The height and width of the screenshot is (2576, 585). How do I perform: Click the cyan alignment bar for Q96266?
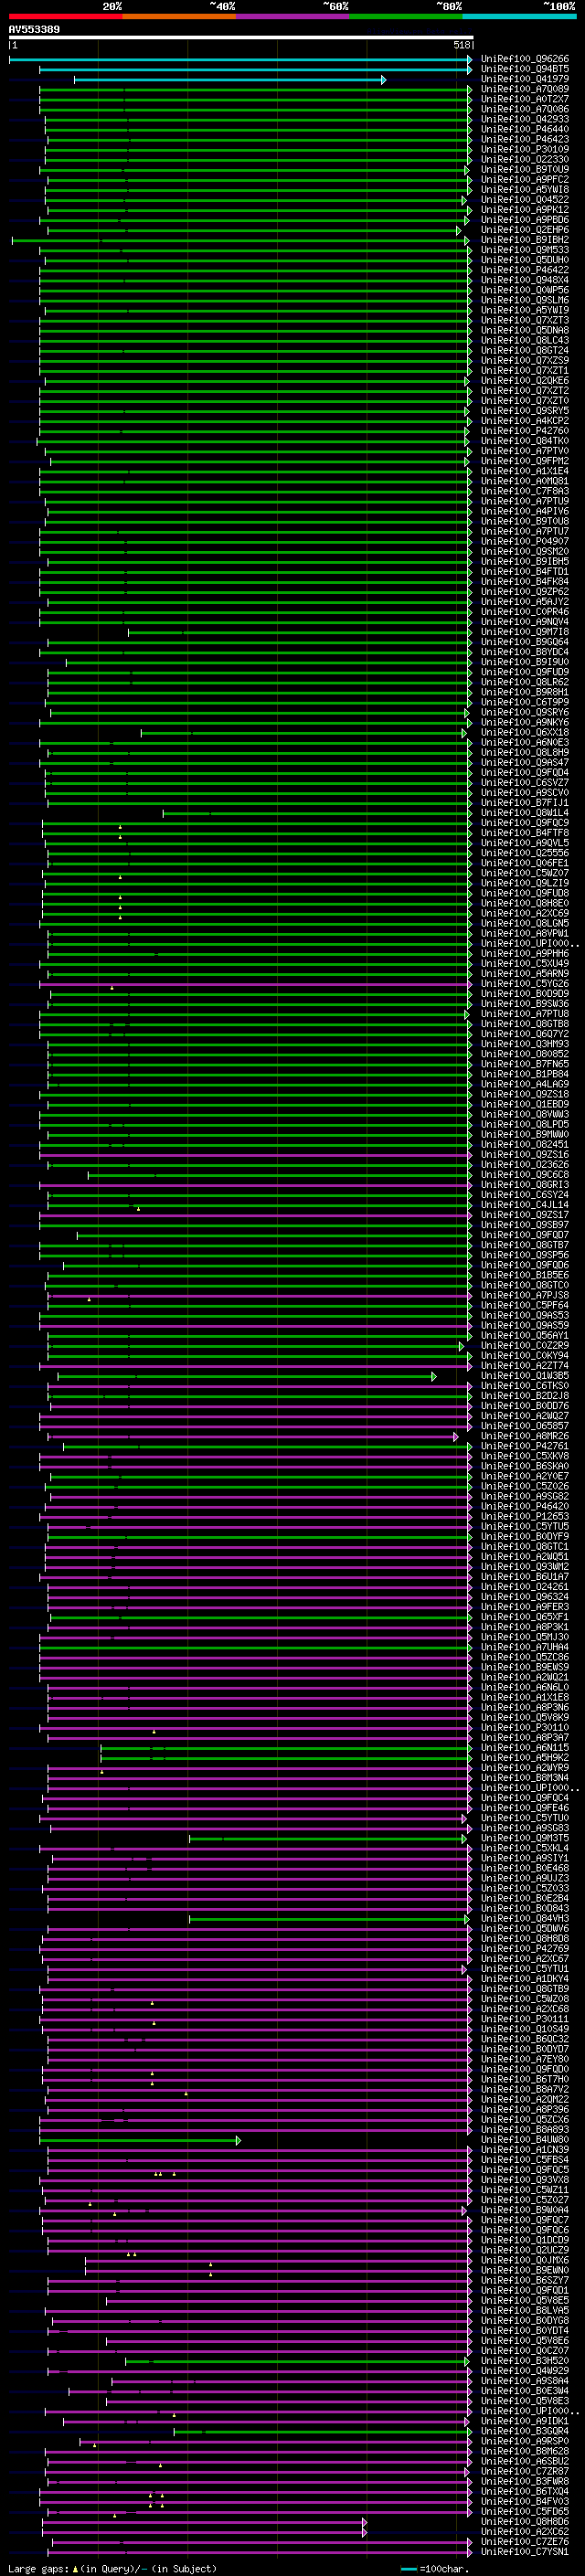coord(240,60)
